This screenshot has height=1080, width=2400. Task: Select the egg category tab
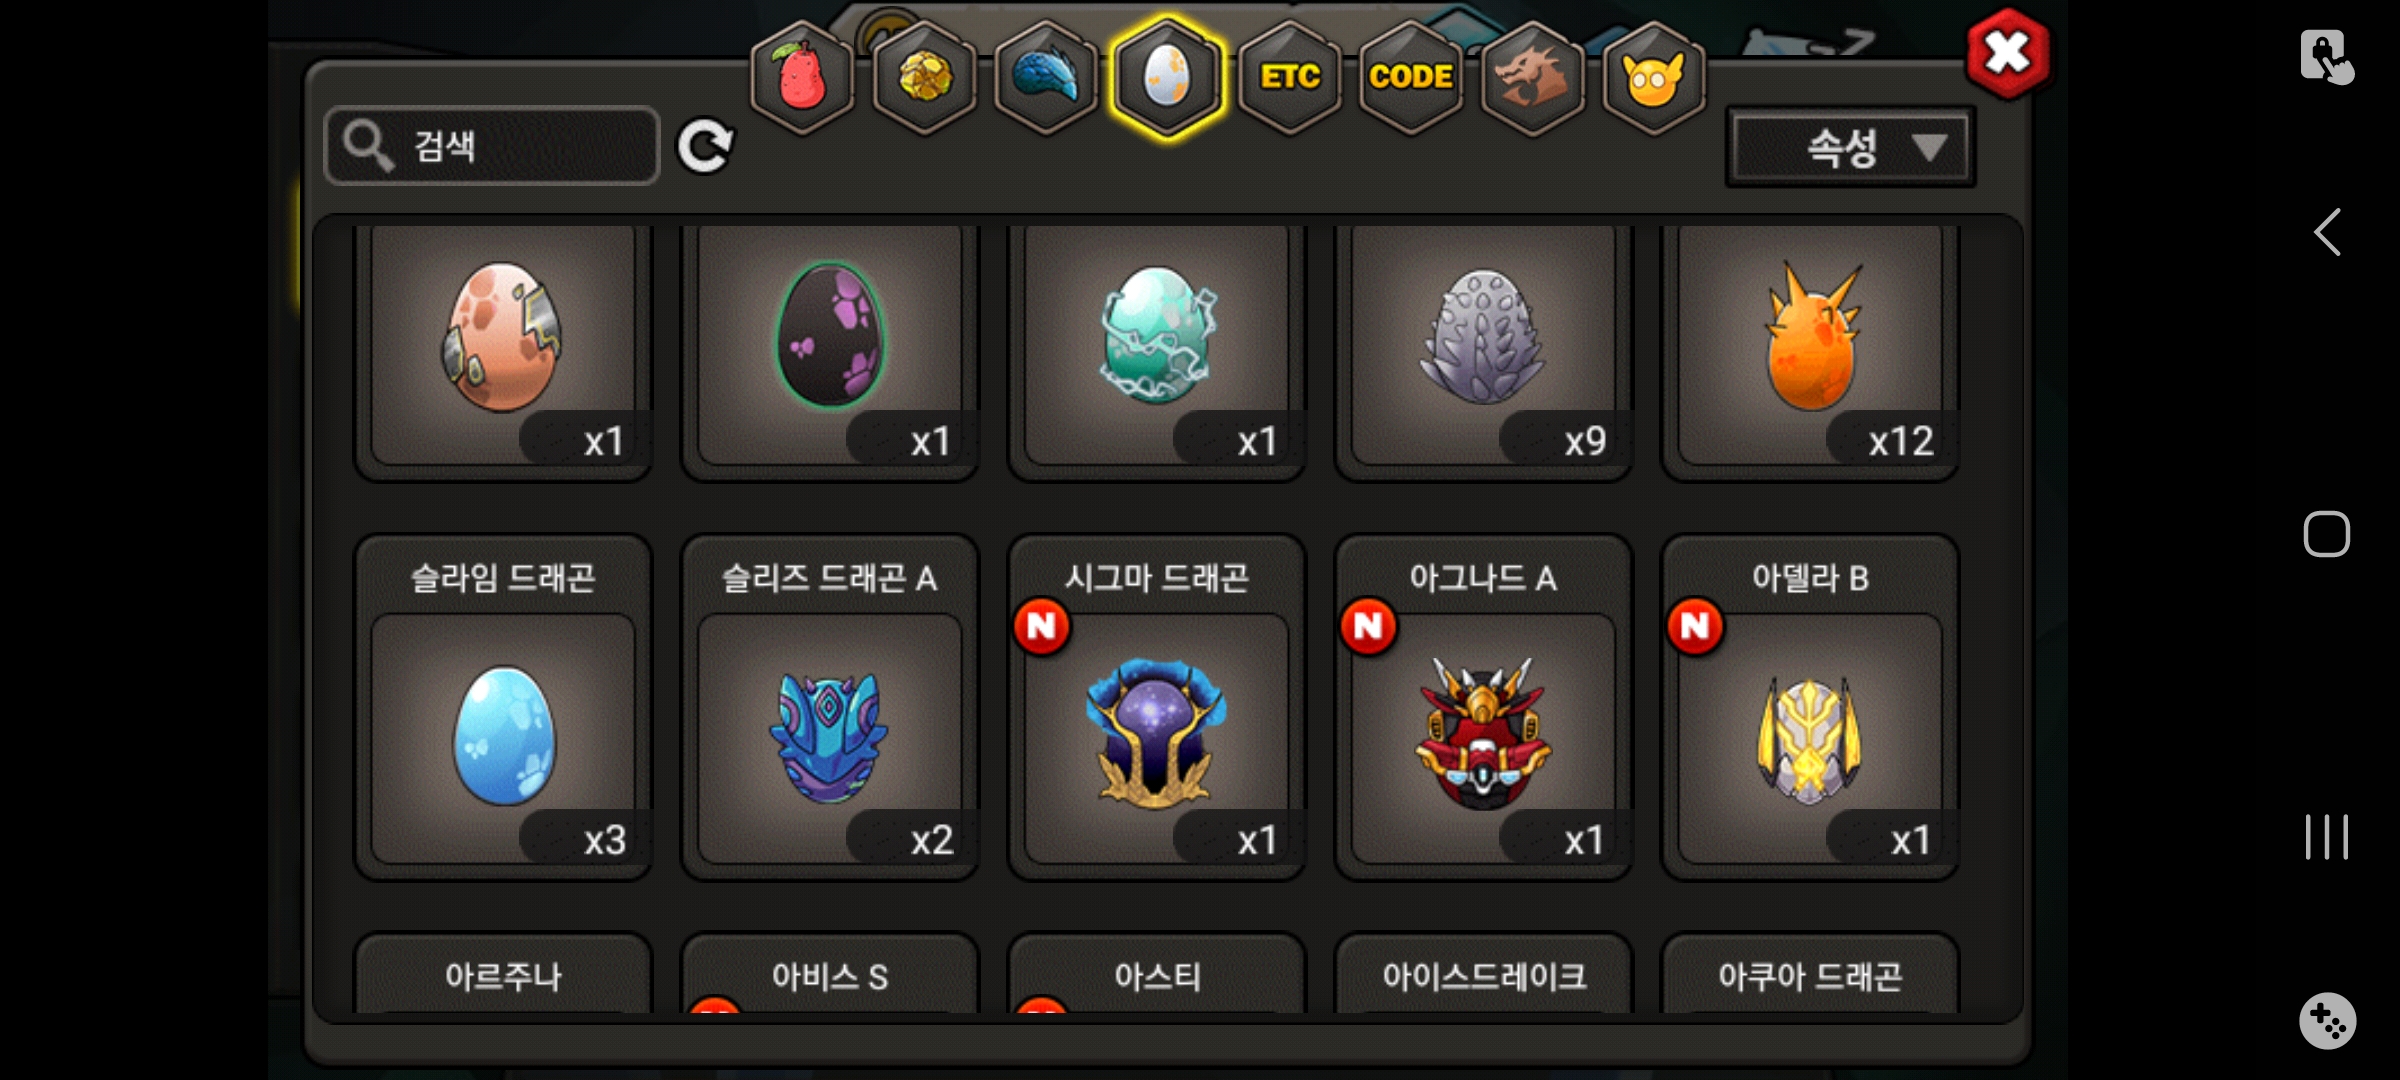coord(1167,77)
